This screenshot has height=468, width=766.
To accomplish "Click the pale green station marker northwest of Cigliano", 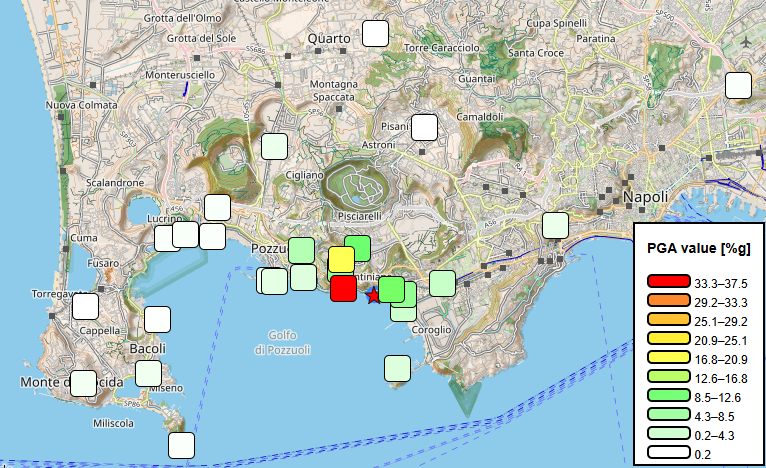I will (x=275, y=146).
